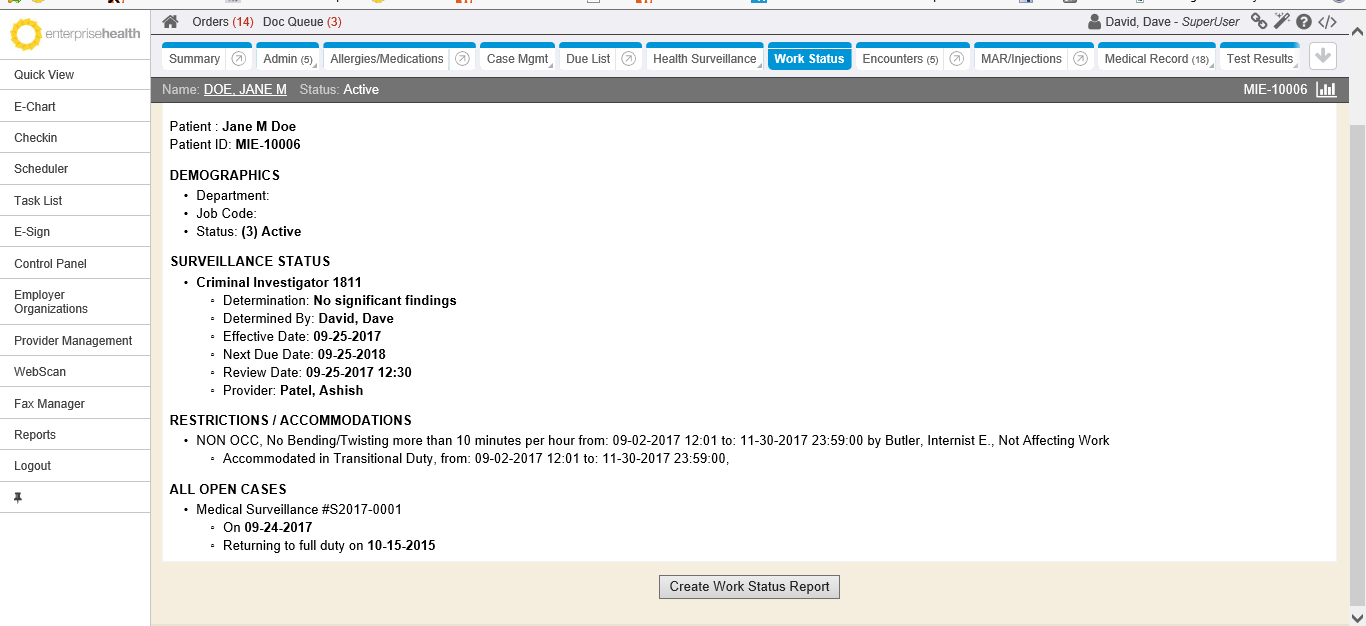Switch to the Health Surveillance tab
Viewport: 1366px width, 626px height.
[704, 59]
